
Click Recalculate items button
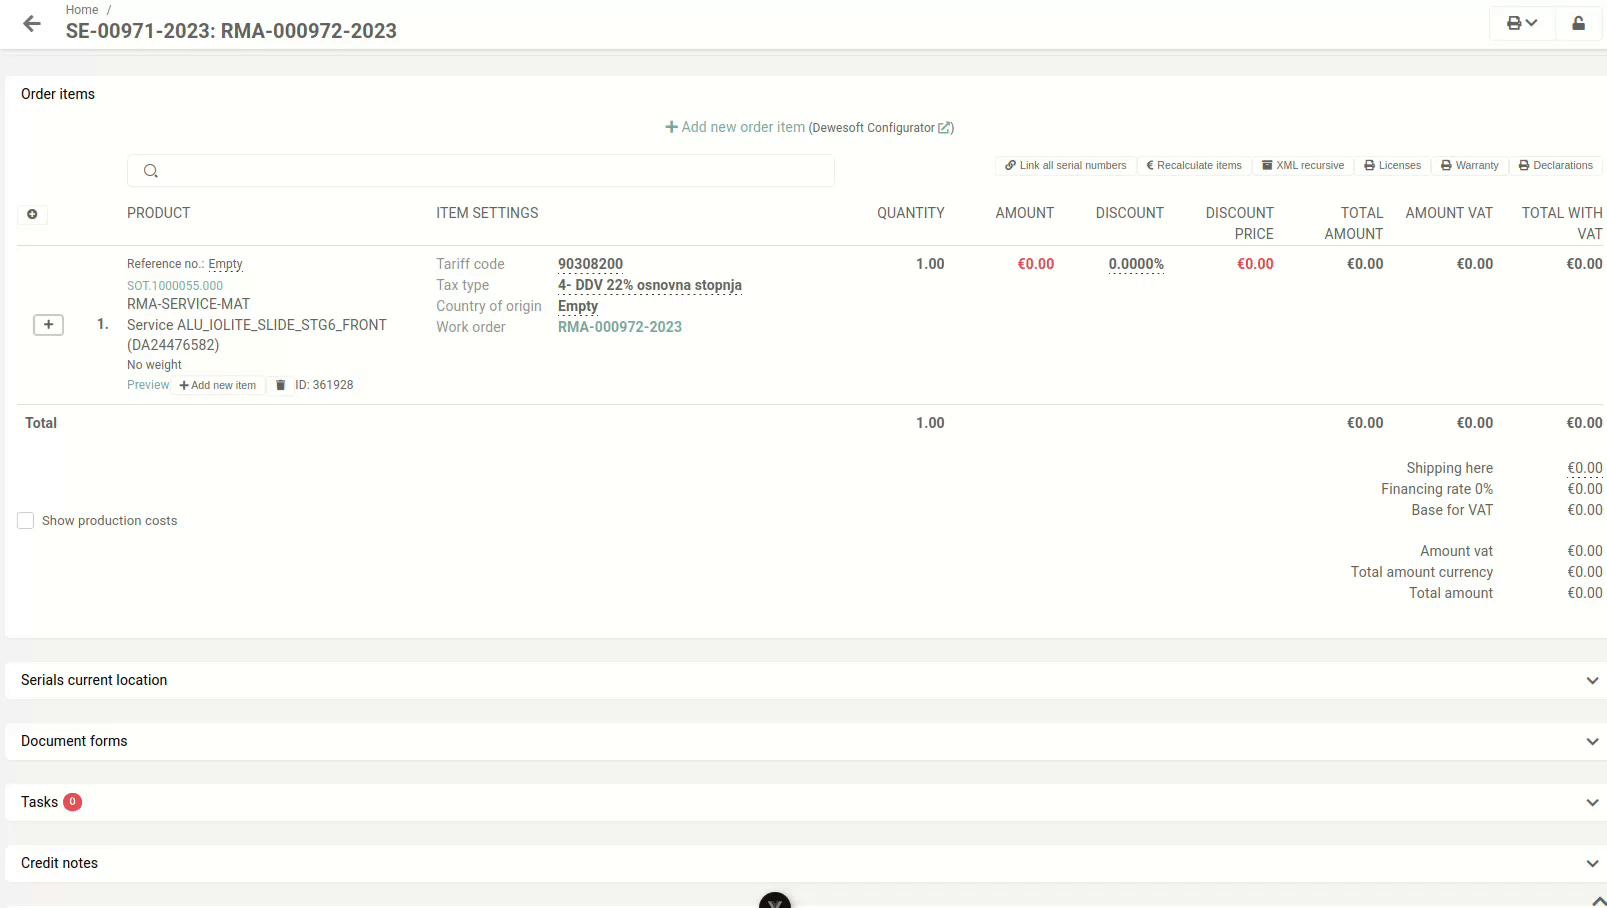coord(1194,166)
